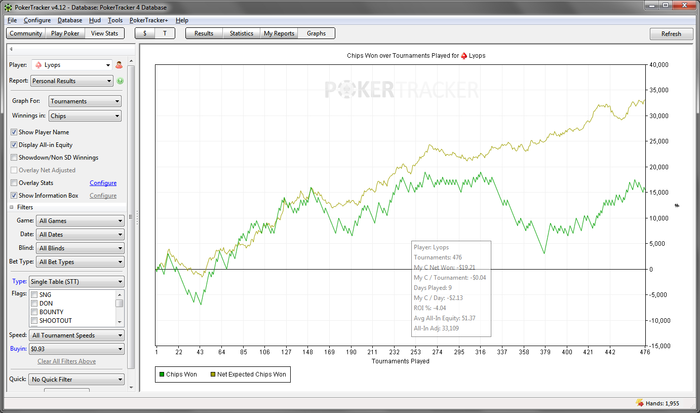The height and width of the screenshot is (413, 700).
Task: Click green Chips Won legend swatch
Action: [x=162, y=375]
